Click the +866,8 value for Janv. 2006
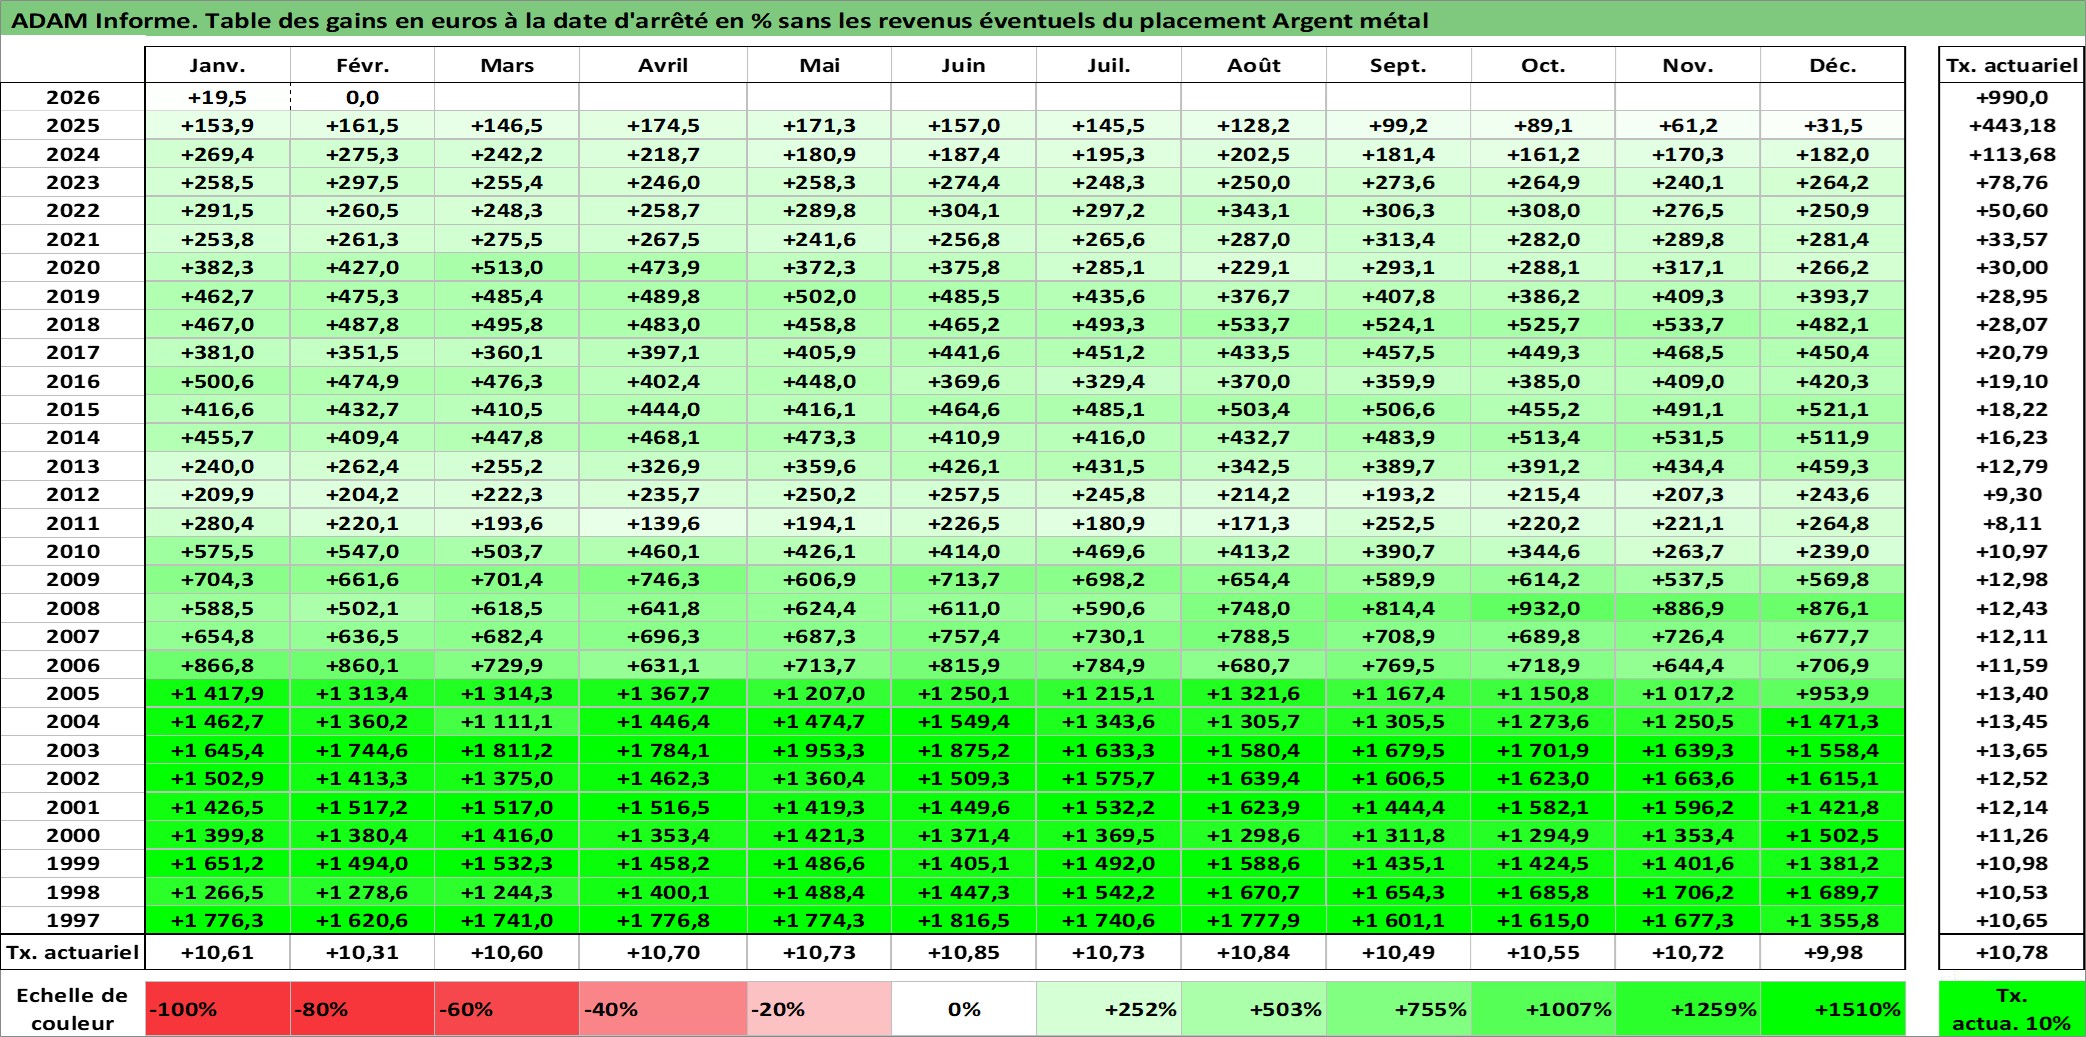This screenshot has width=2086, height=1037. click(x=218, y=665)
